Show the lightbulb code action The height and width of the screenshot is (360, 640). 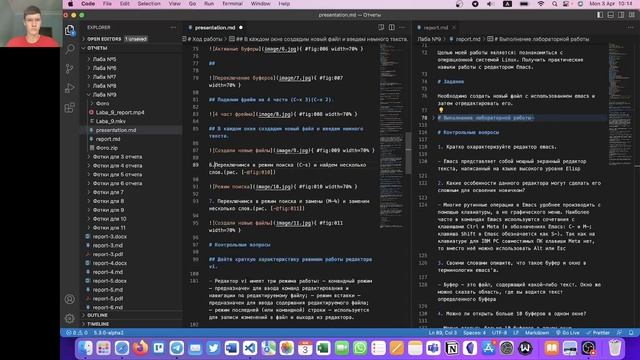click(441, 110)
